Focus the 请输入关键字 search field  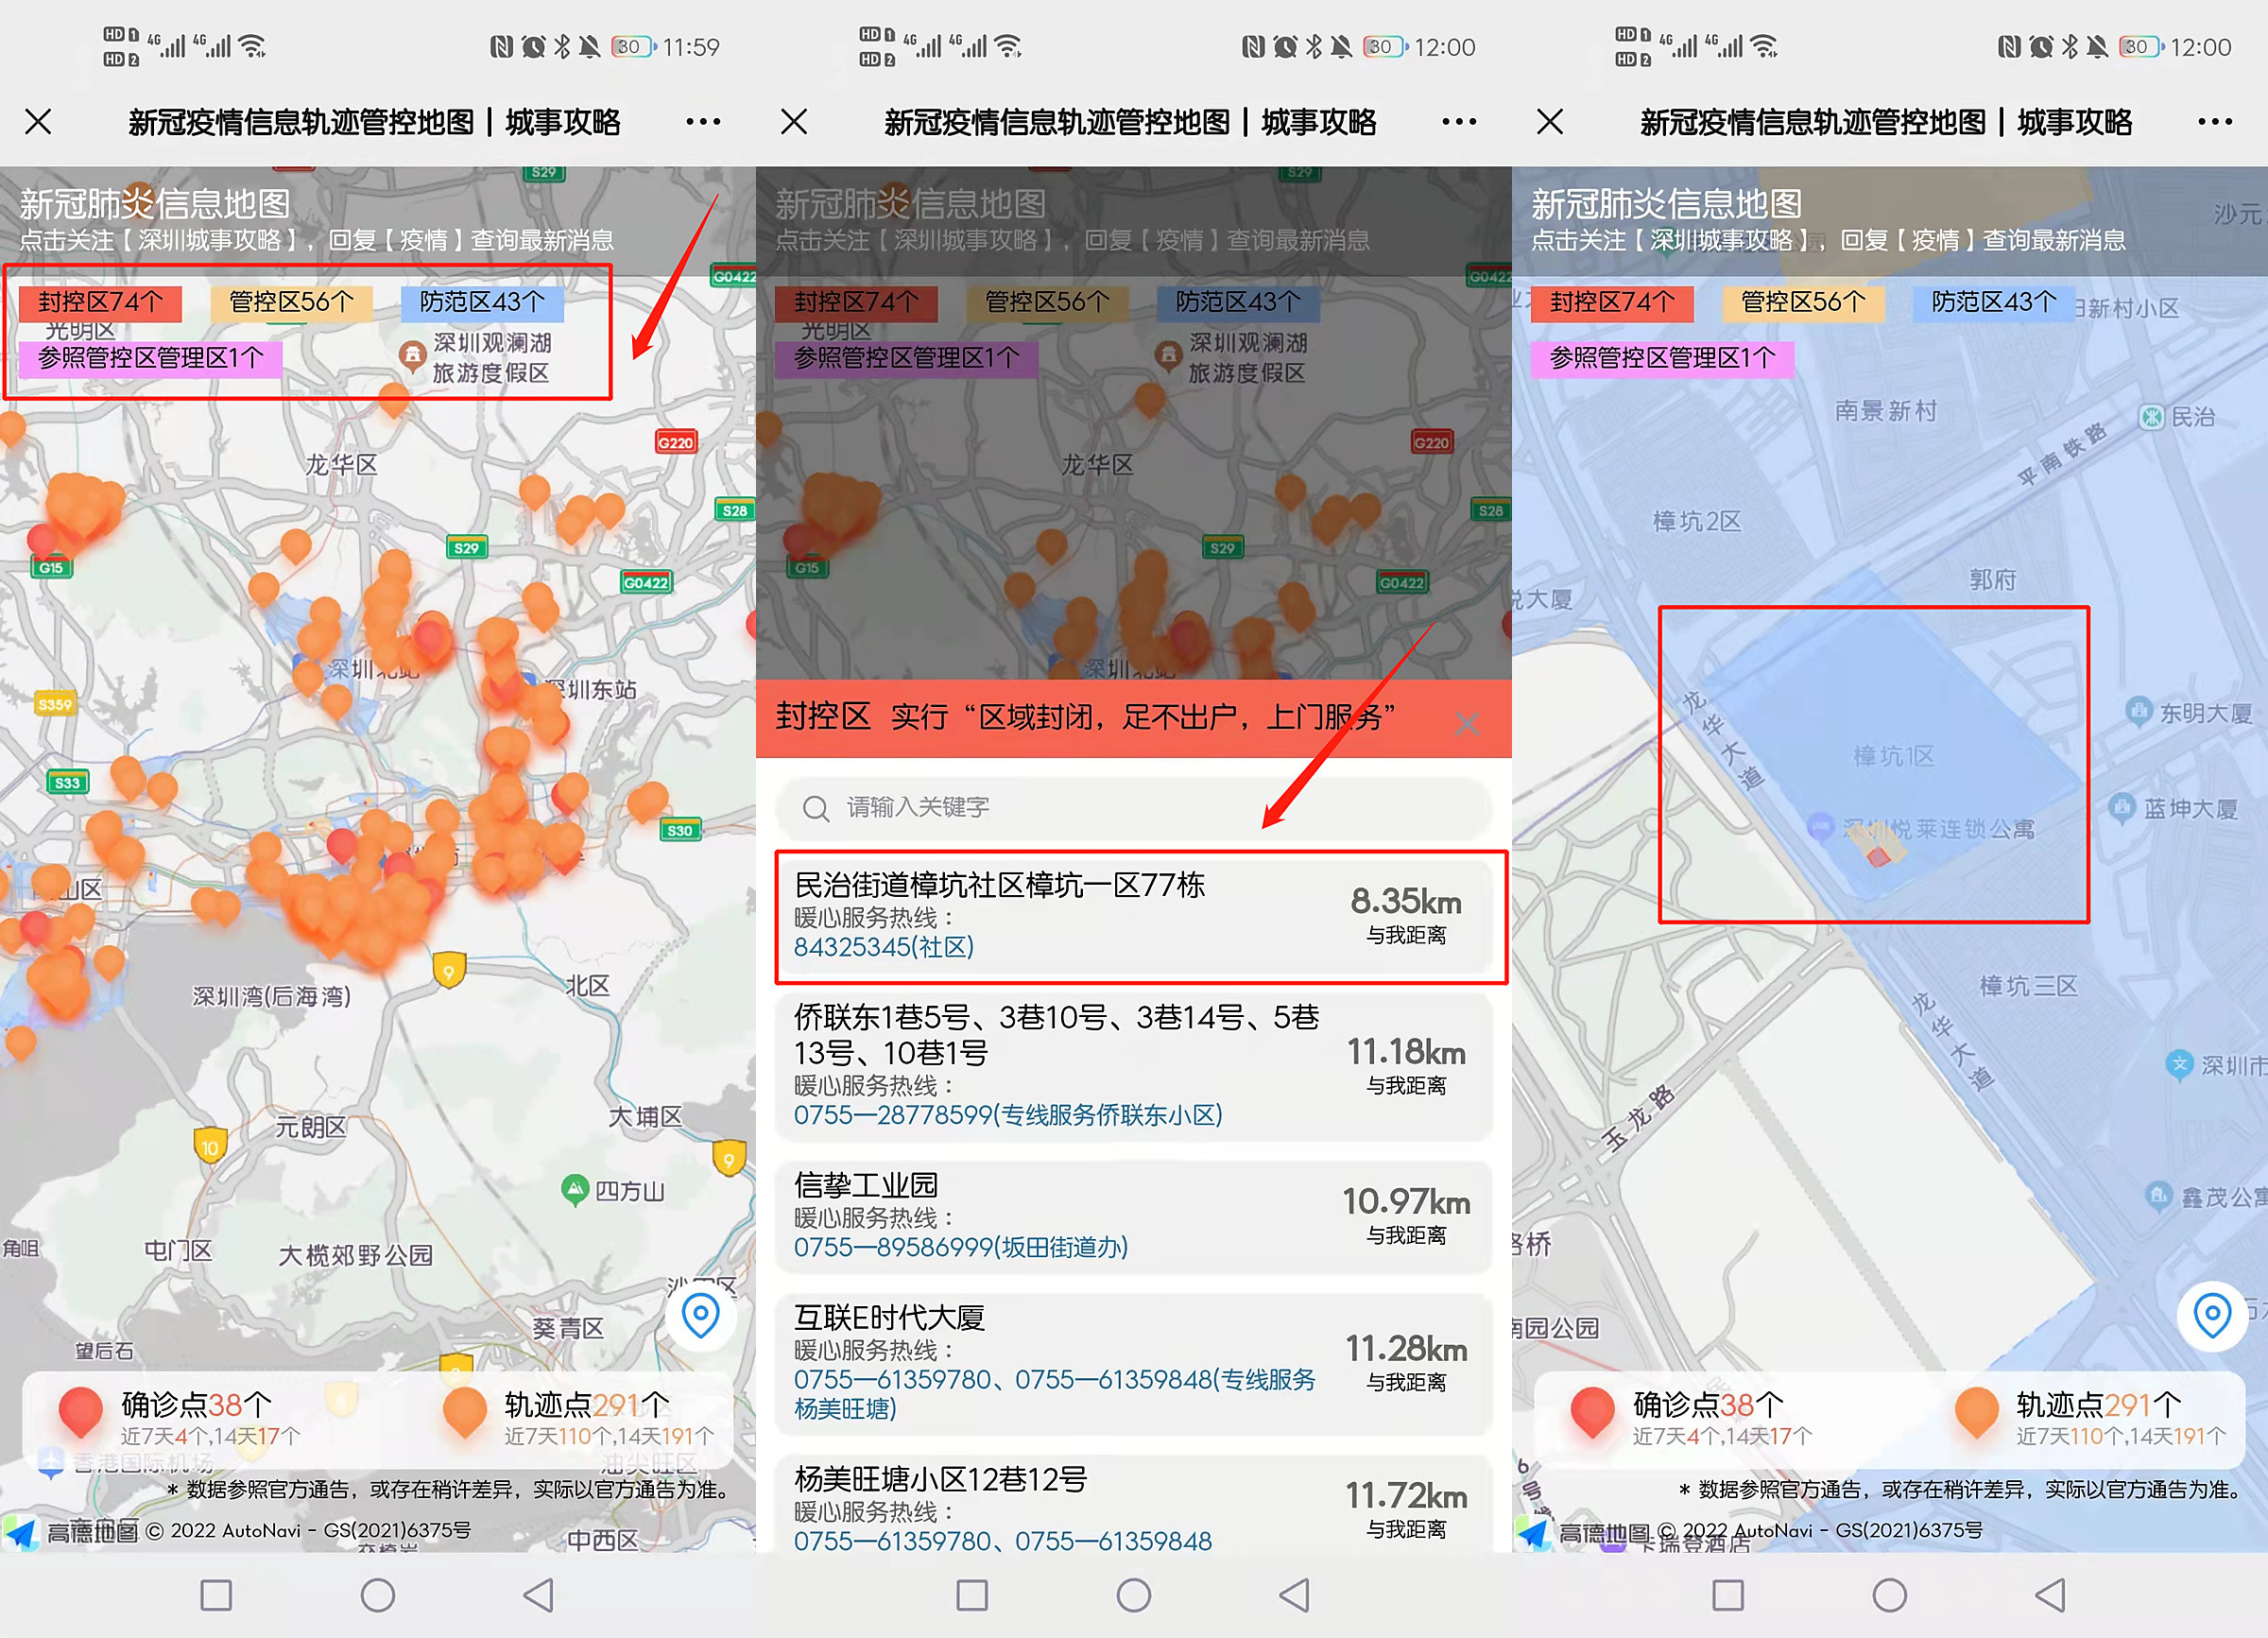(1133, 808)
